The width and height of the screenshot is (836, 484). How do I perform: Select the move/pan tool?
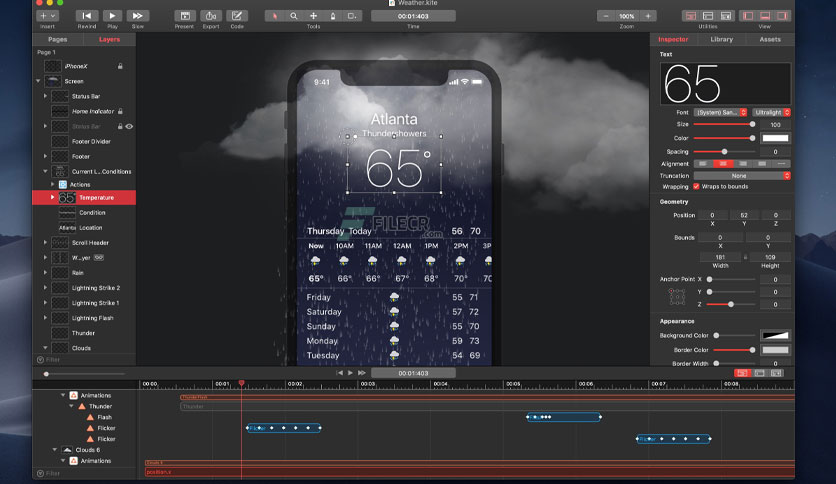coord(314,16)
